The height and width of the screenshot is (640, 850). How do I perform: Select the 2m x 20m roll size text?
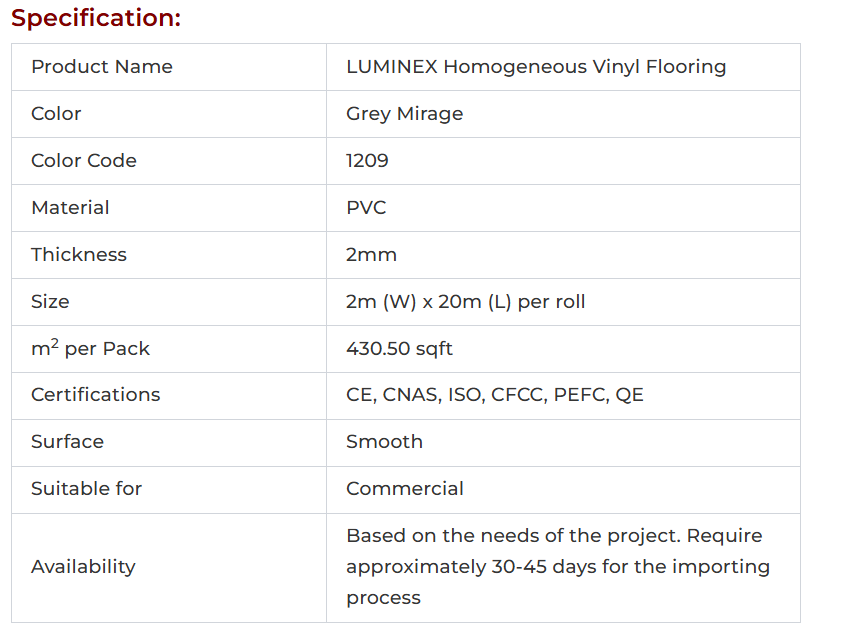pos(465,302)
